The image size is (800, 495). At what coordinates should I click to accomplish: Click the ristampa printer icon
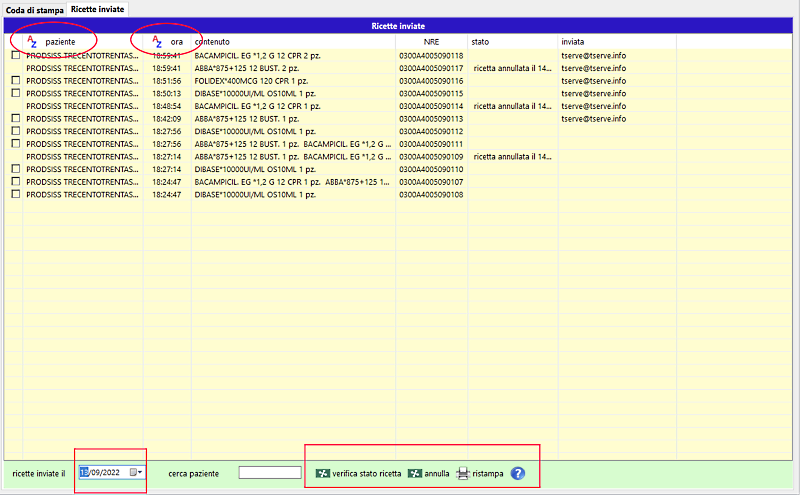point(463,473)
